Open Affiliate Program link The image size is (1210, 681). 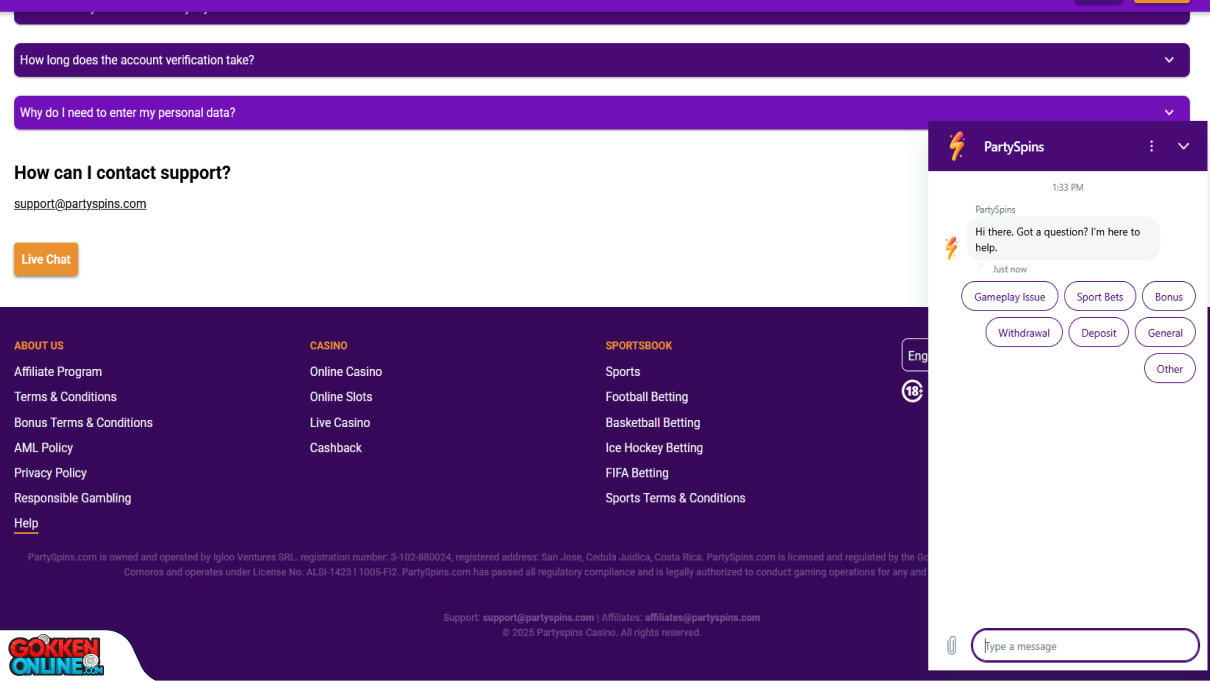(58, 372)
